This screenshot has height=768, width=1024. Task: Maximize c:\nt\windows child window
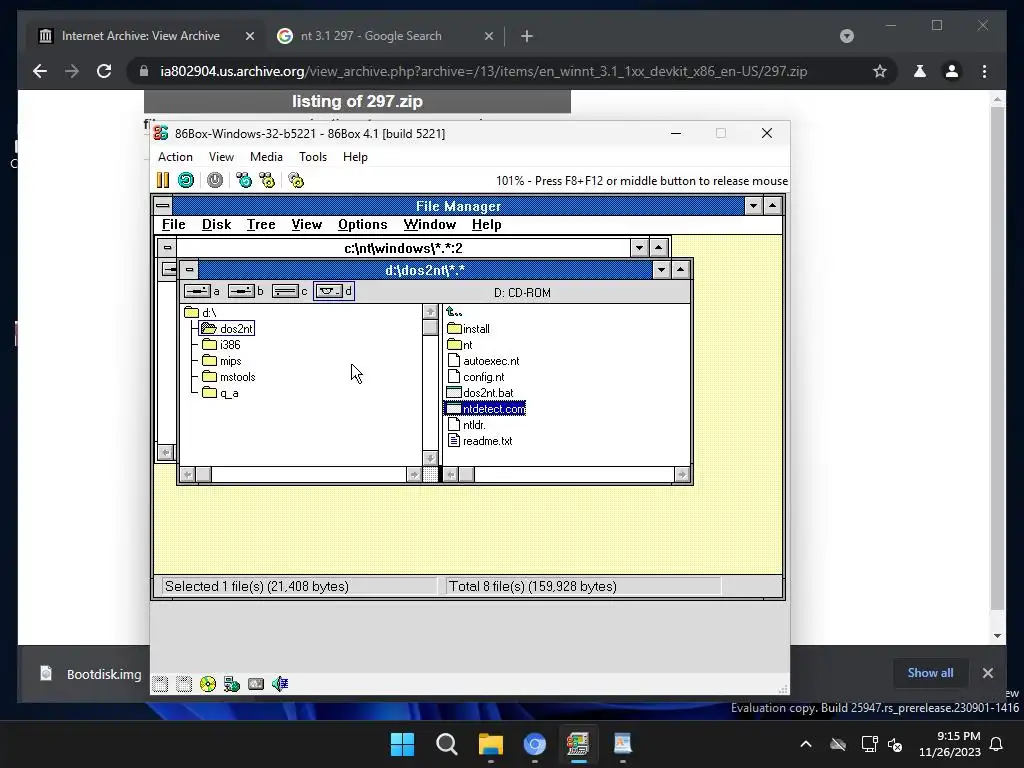tap(658, 248)
